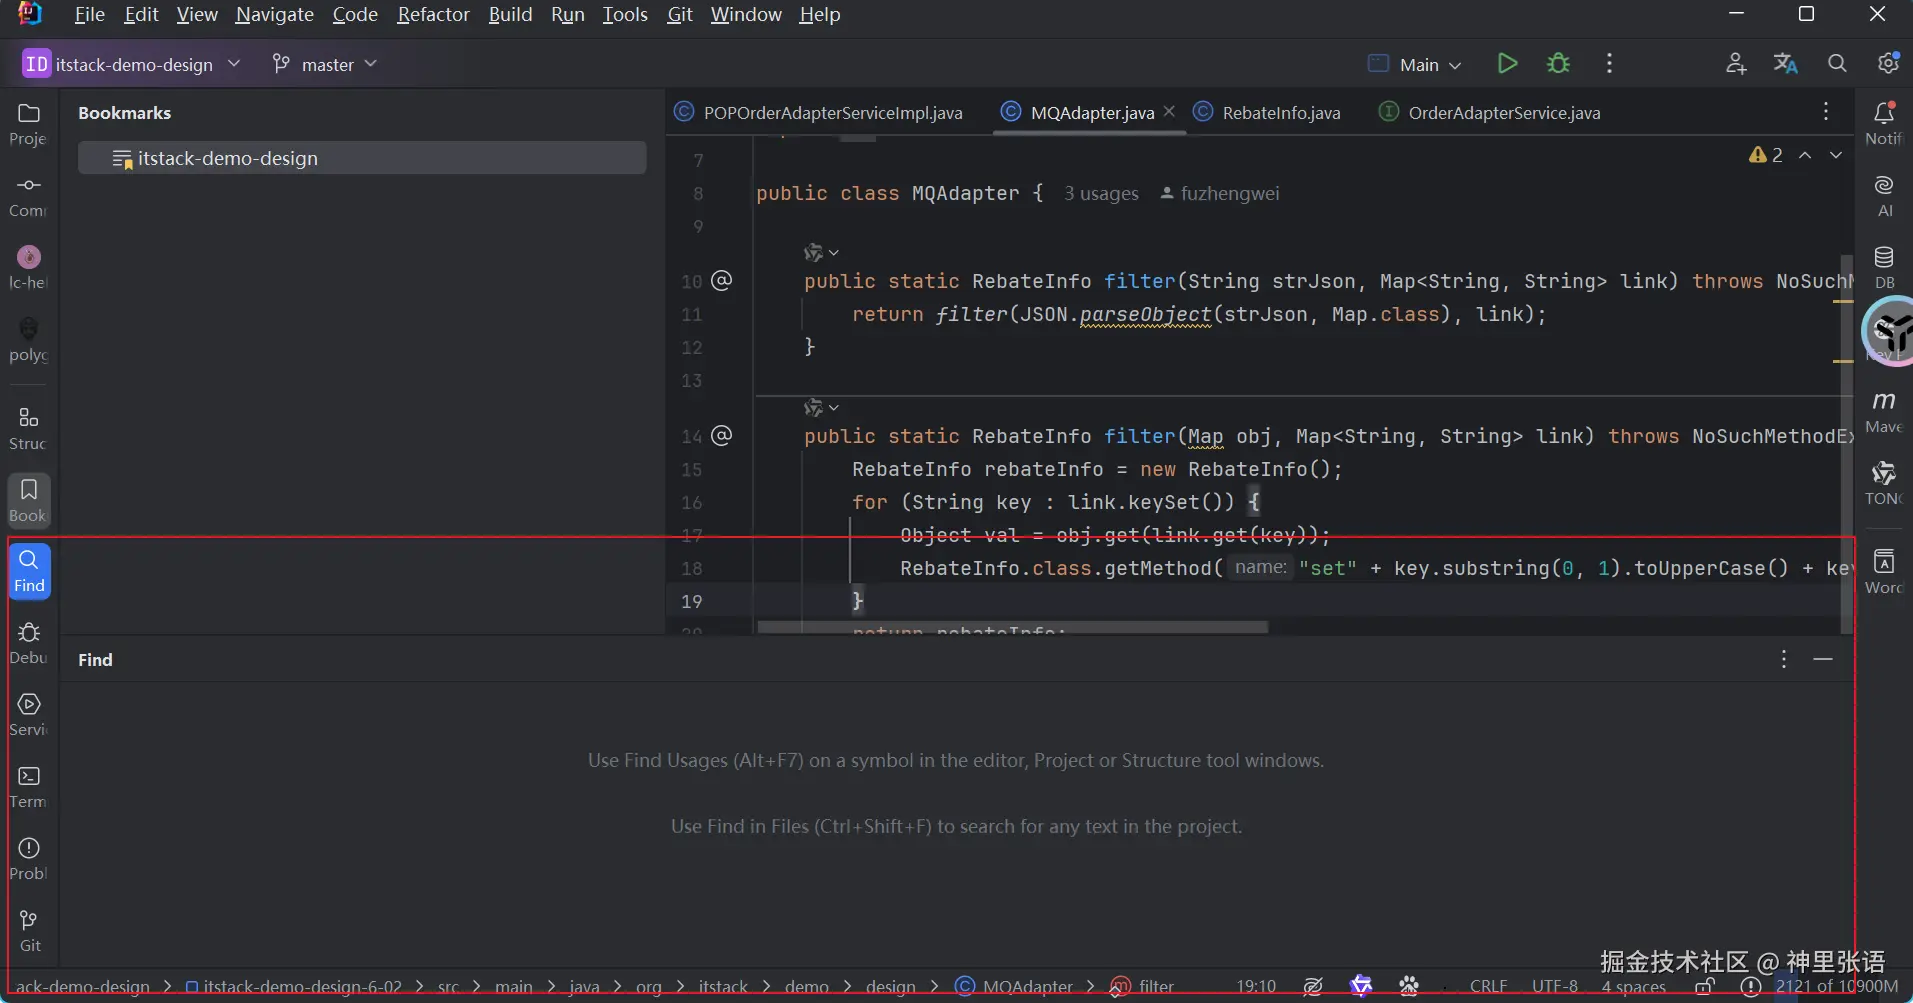1913x1003 pixels.
Task: Toggle the Find tool window
Action: pyautogui.click(x=29, y=571)
